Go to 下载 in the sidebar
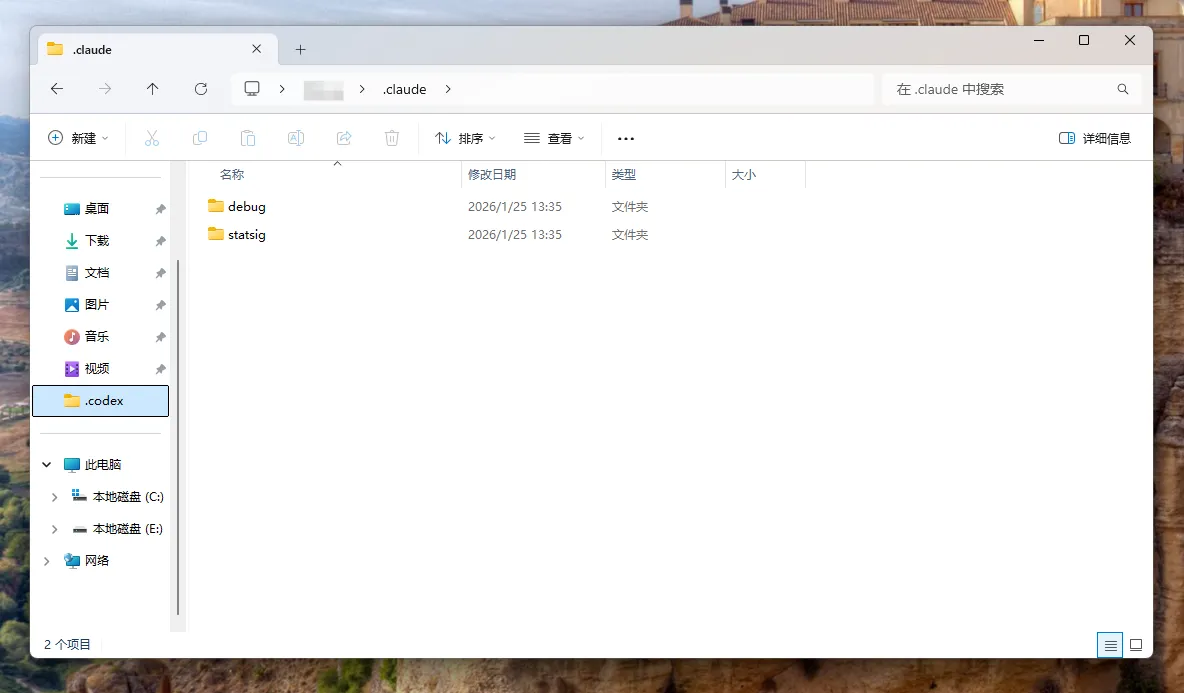This screenshot has height=693, width=1184. point(96,241)
